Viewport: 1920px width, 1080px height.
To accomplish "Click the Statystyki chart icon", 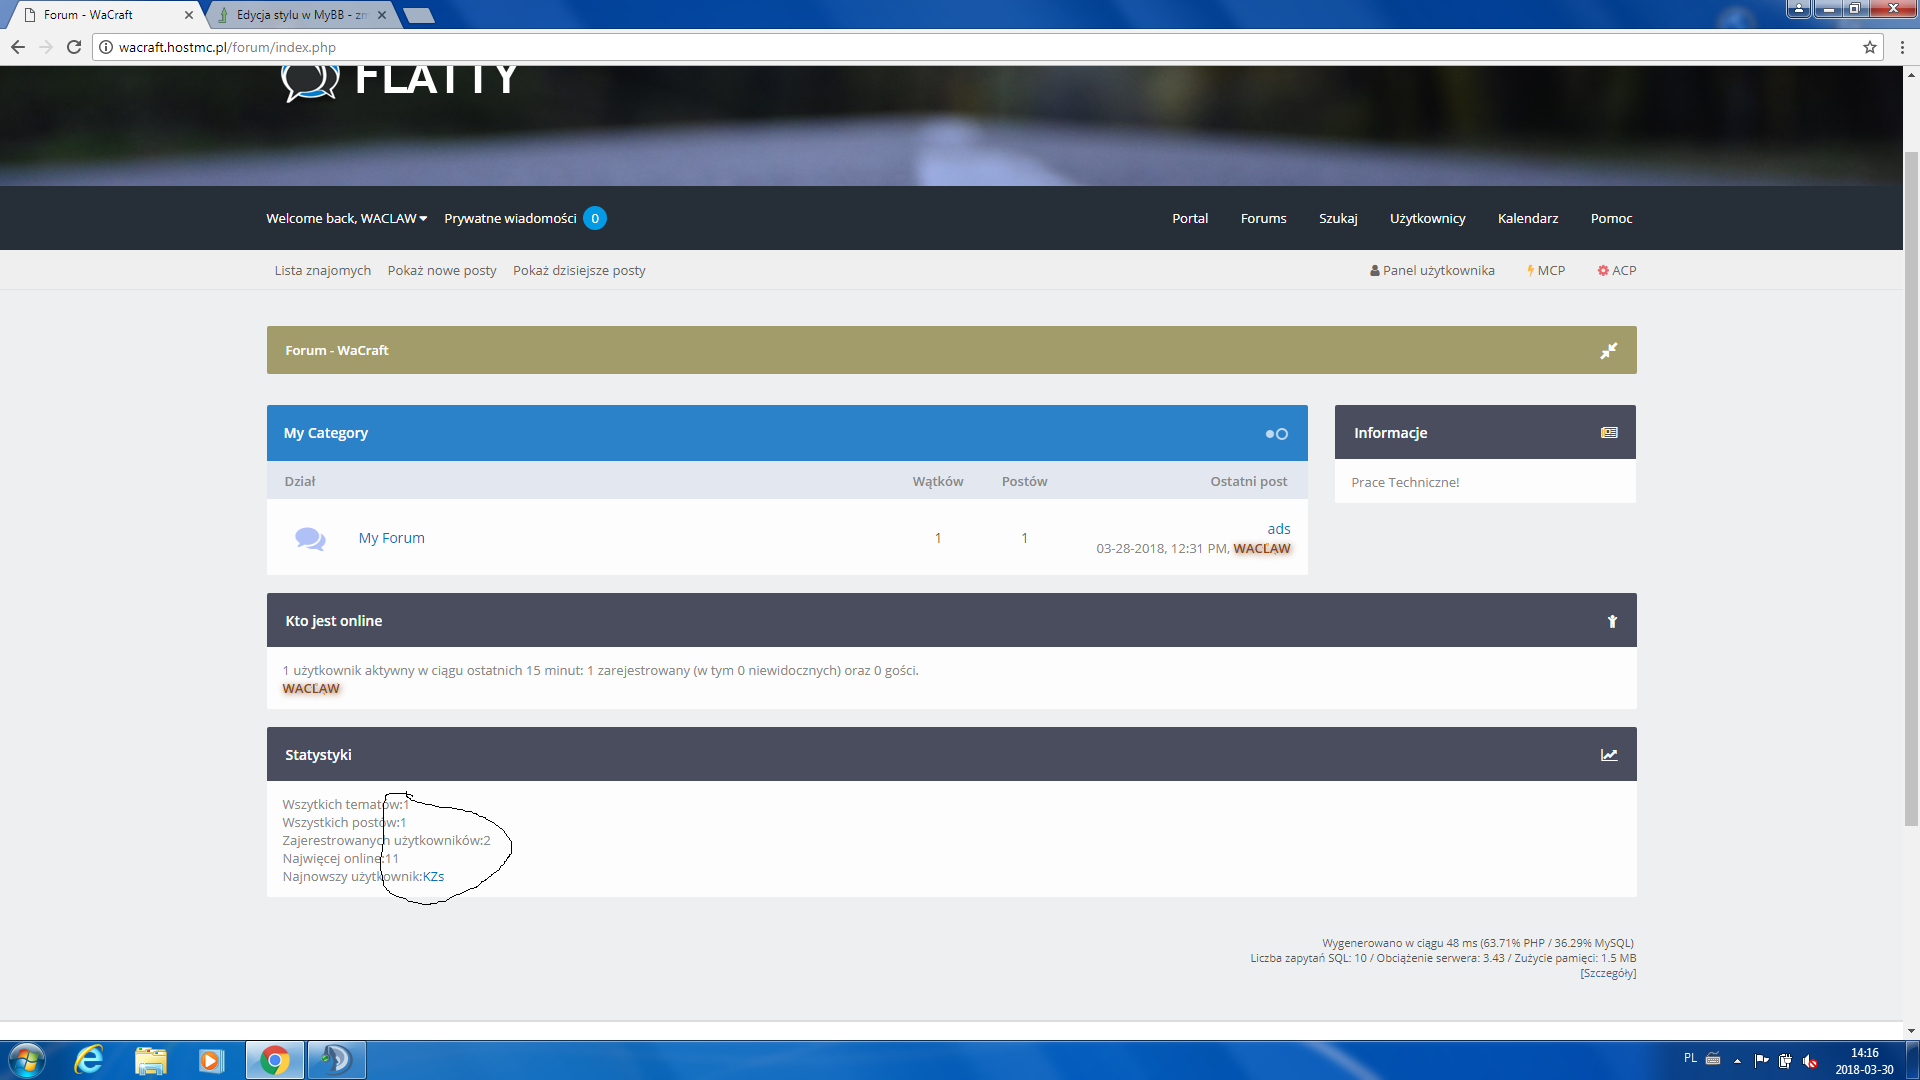I will [x=1609, y=755].
